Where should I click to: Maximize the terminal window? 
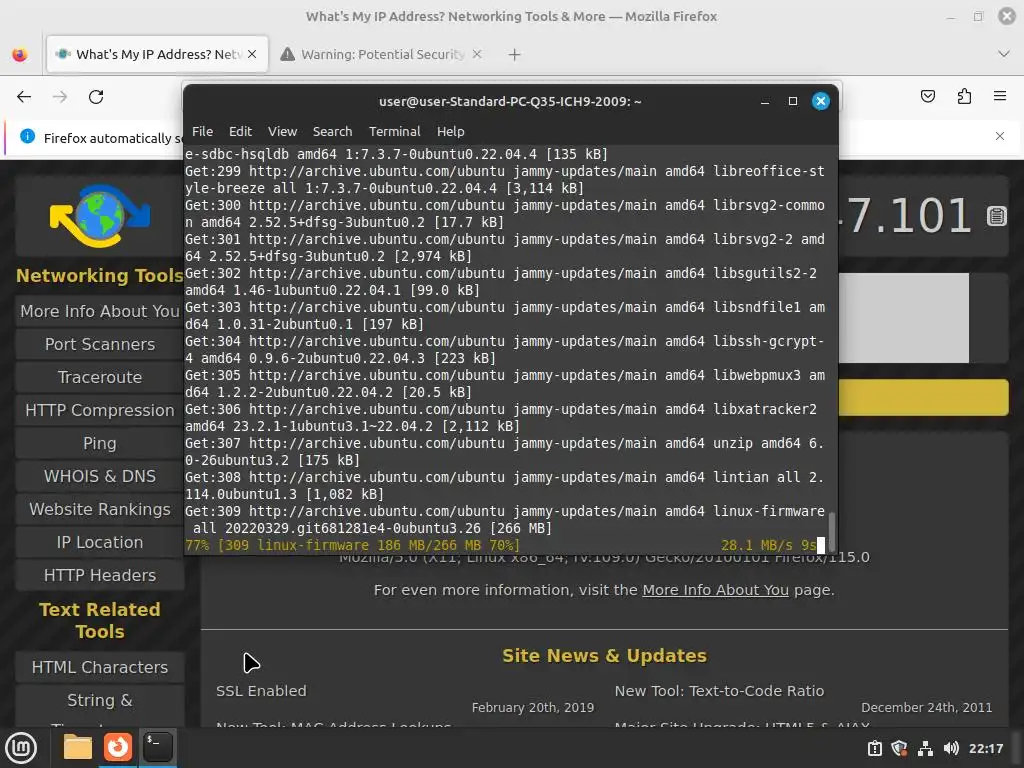(x=793, y=101)
